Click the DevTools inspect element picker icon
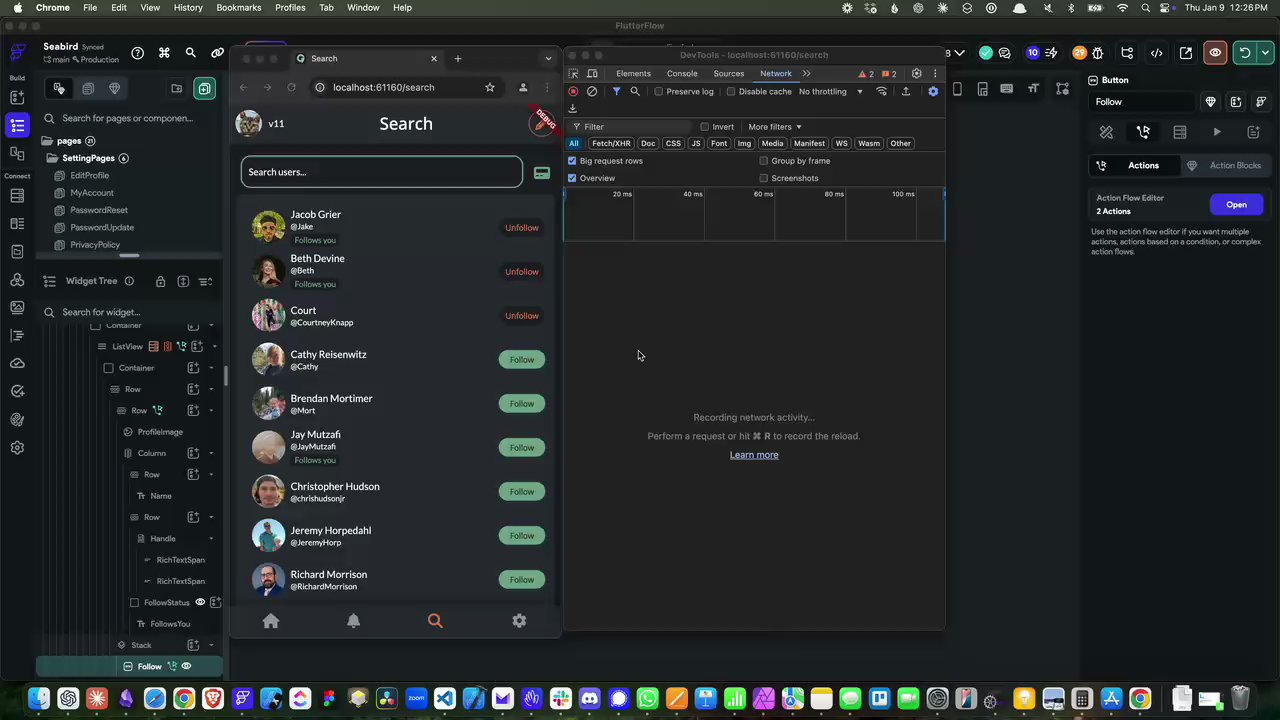 tap(574, 74)
